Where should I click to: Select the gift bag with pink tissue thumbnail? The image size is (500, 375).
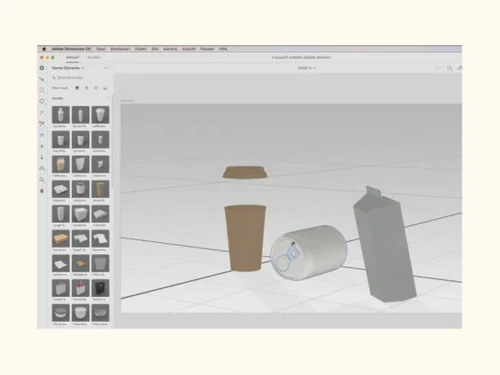pos(80,288)
